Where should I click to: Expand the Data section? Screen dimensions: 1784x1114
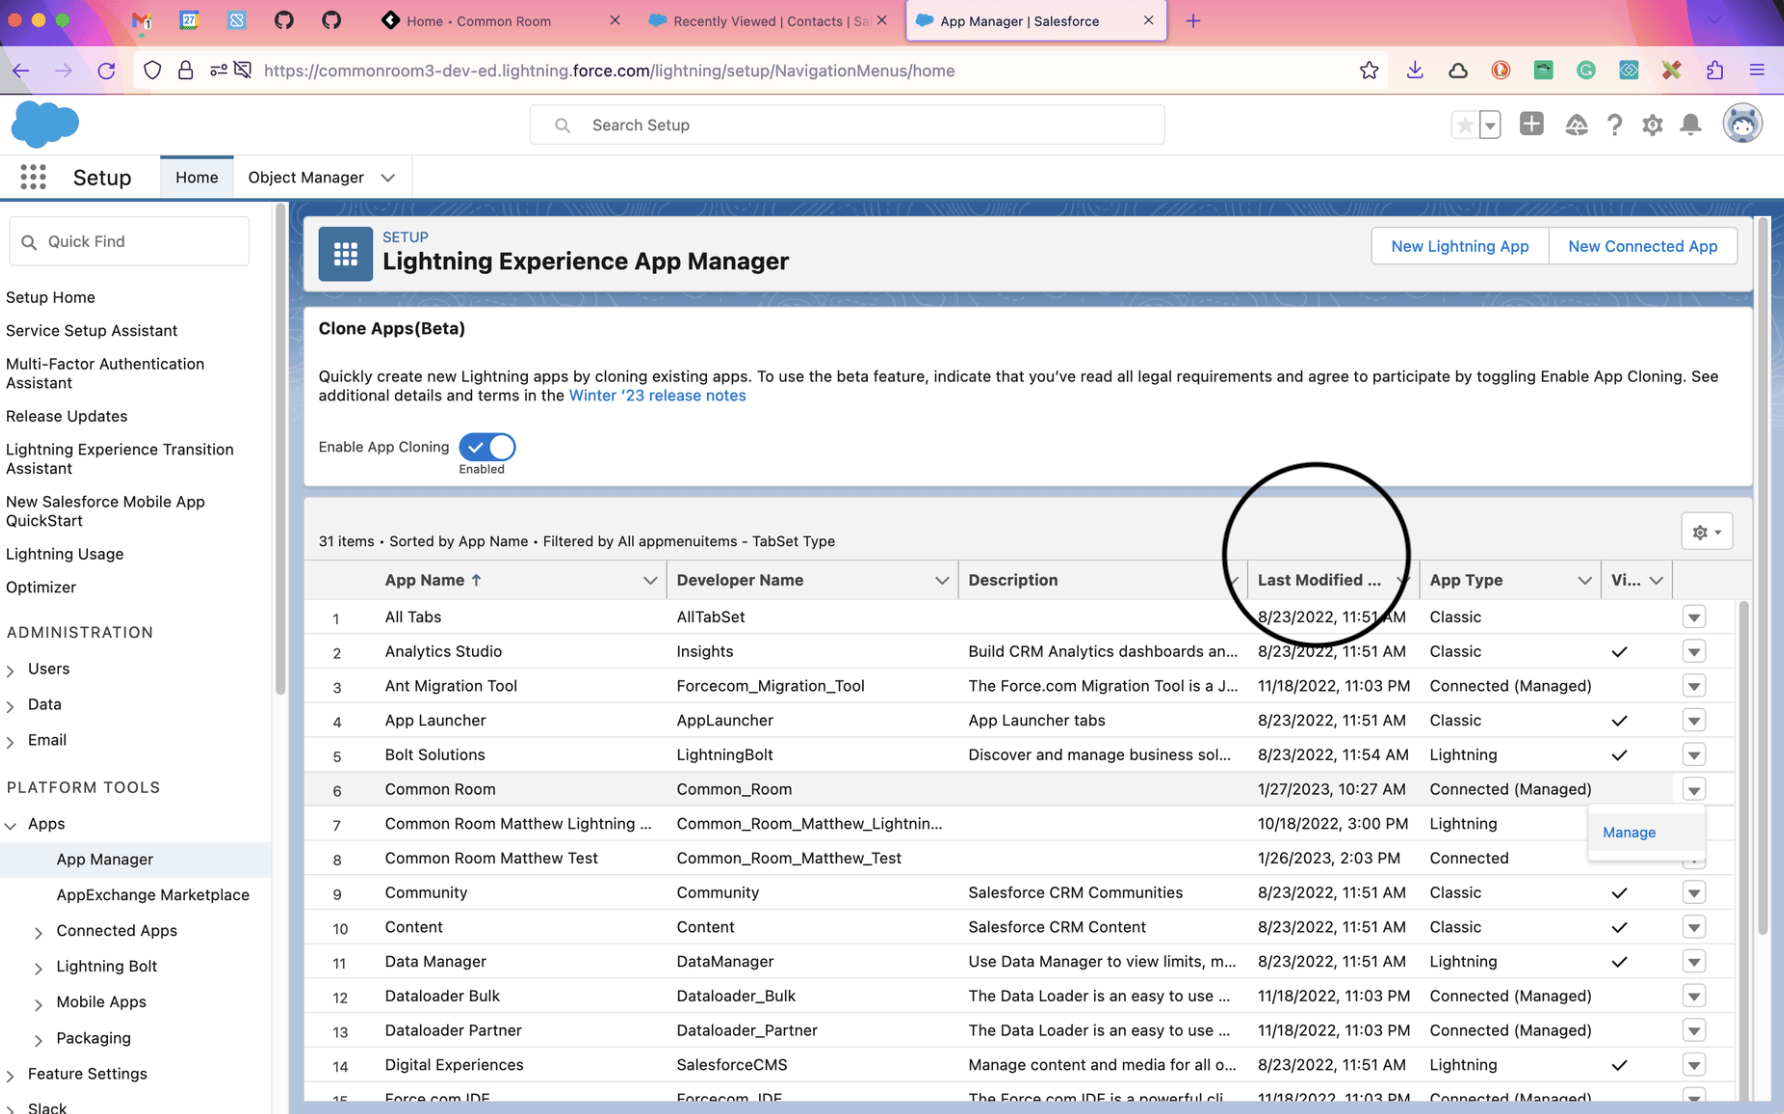point(11,706)
